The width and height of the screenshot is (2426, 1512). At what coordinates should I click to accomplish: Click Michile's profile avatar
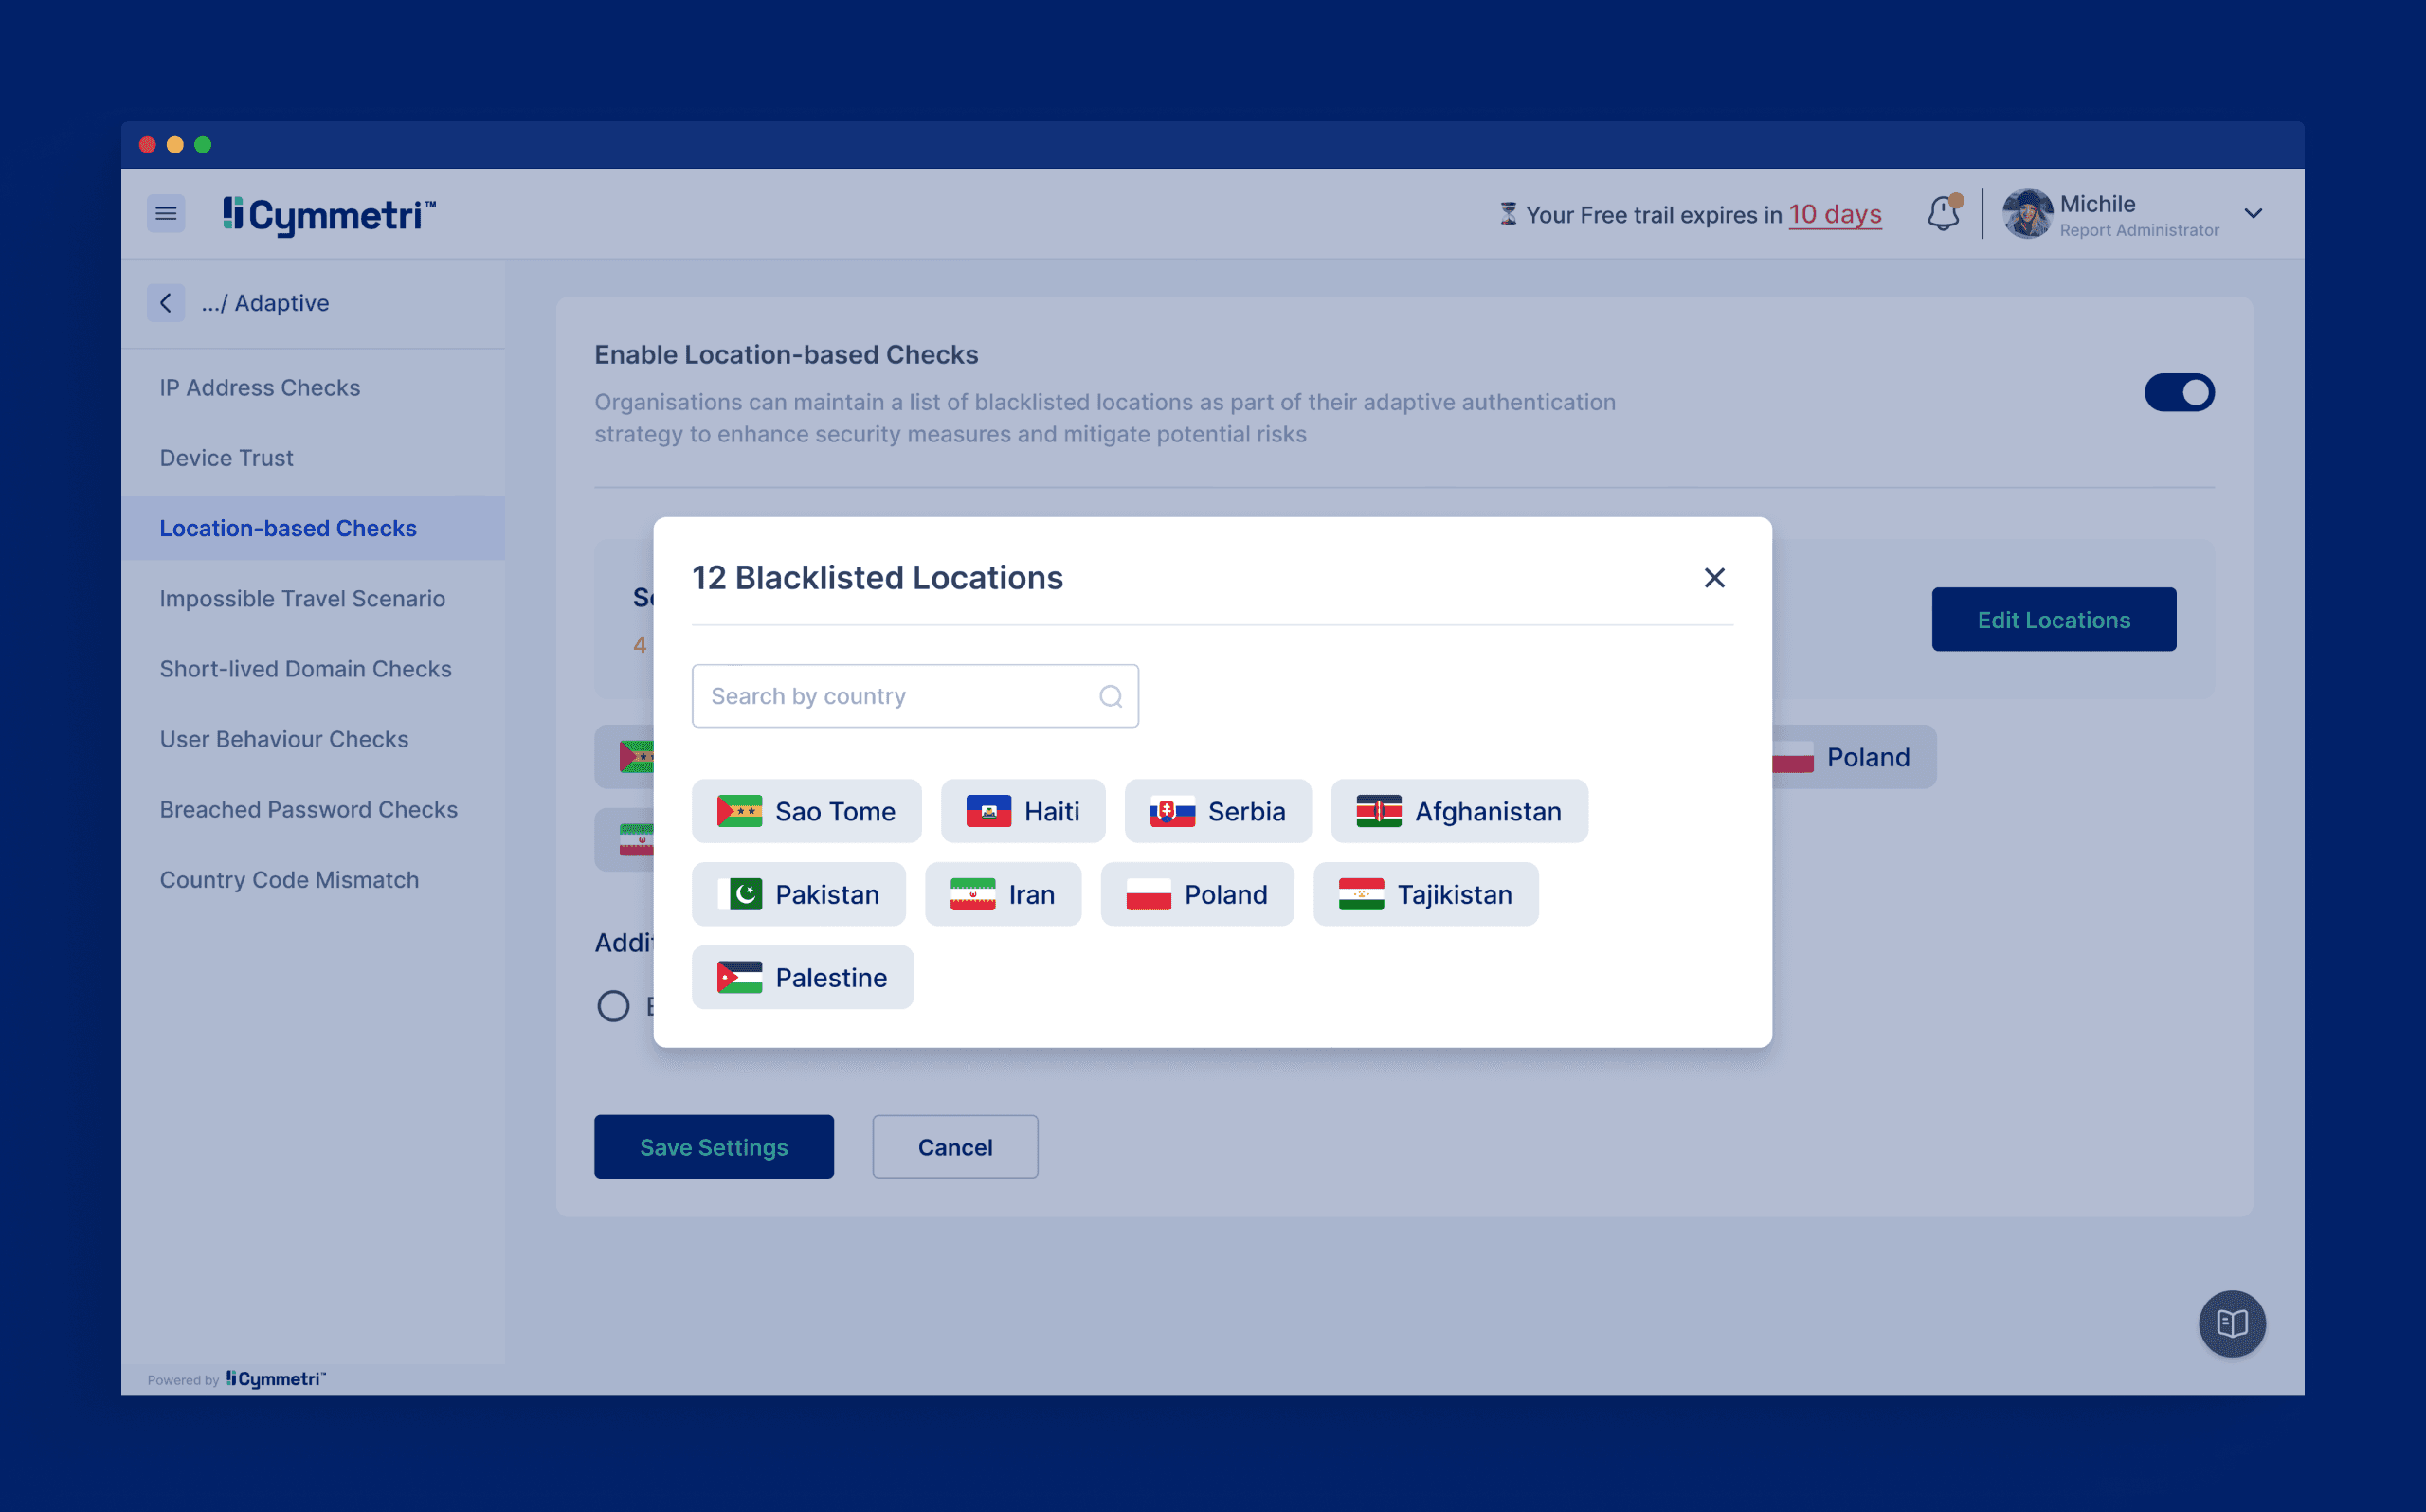2027,214
